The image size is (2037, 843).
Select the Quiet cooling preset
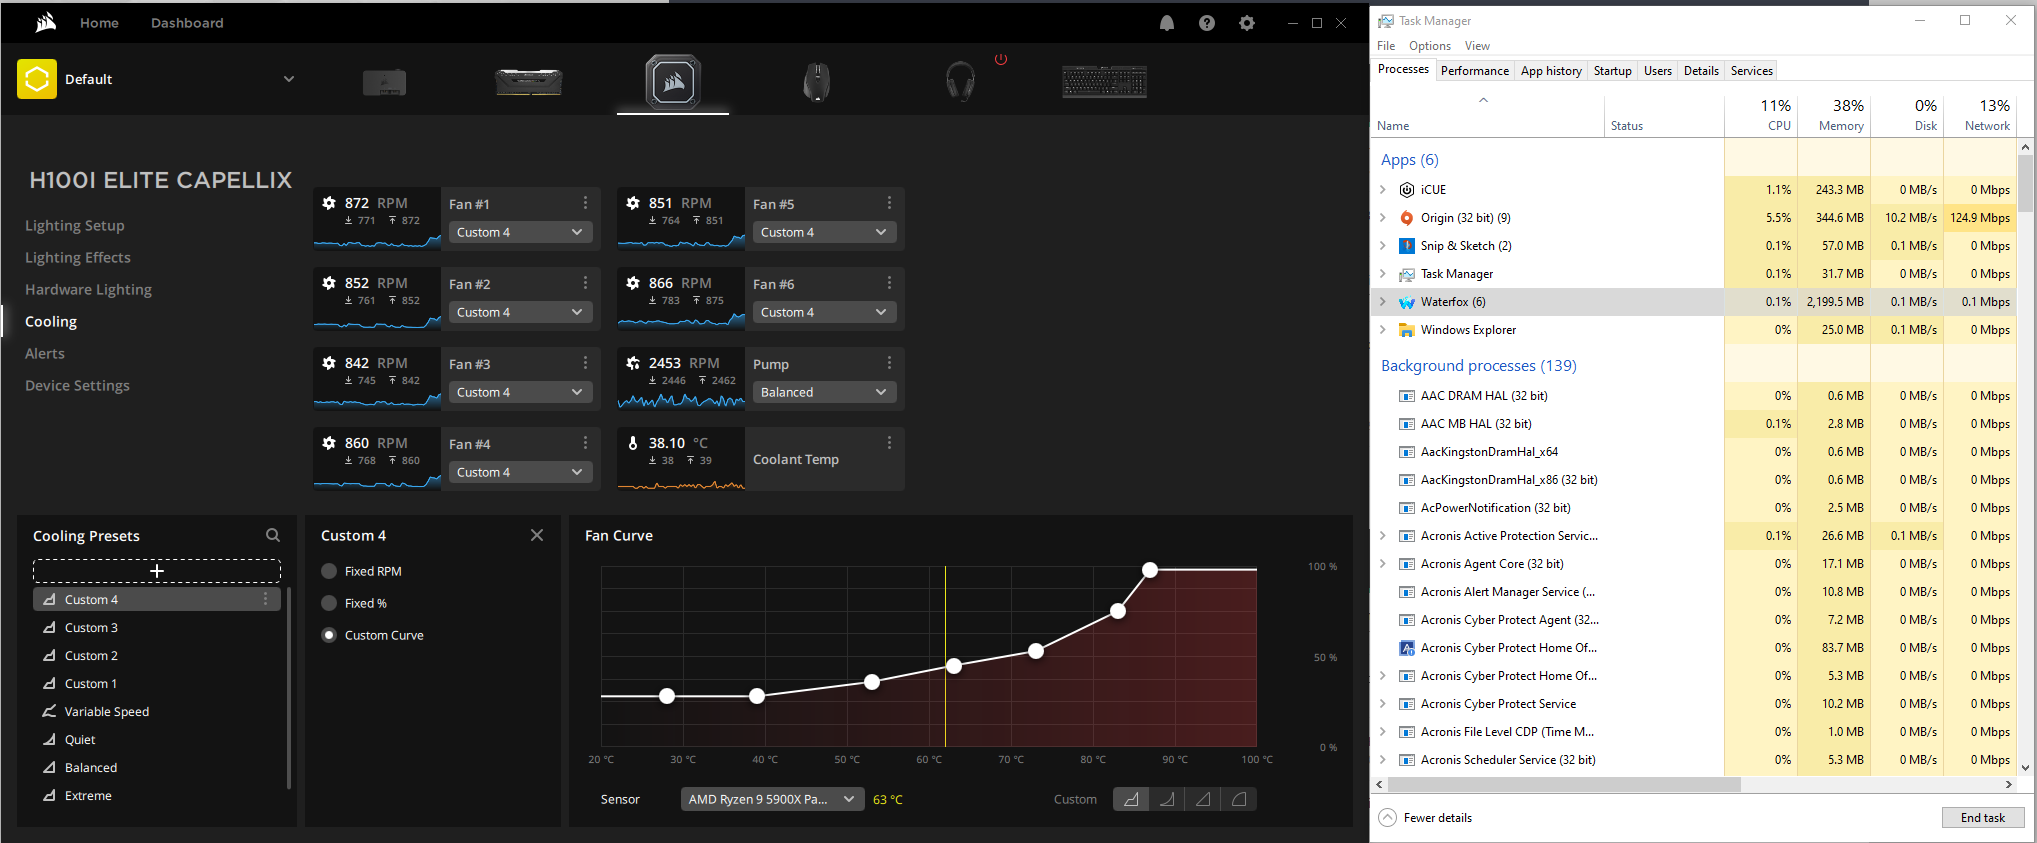157,739
